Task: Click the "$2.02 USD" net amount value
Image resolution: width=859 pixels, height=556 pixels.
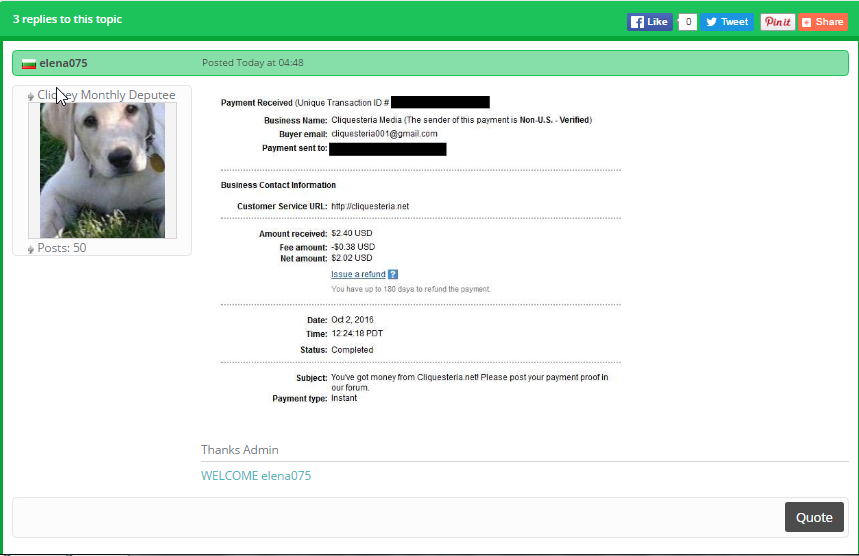Action: 352,258
